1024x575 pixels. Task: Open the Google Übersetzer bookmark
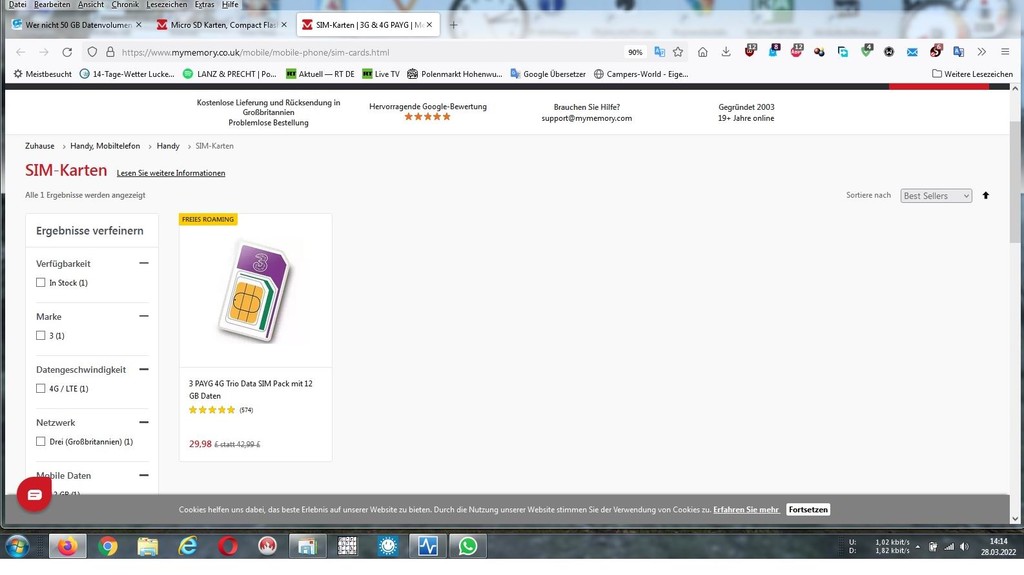(548, 74)
